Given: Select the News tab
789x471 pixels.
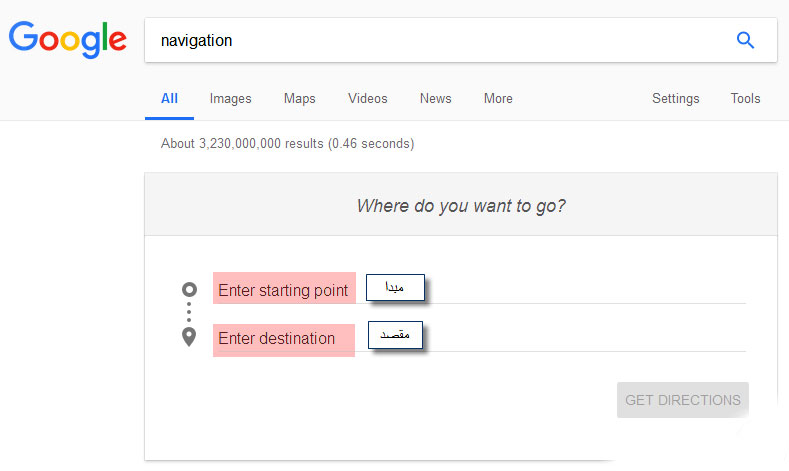Looking at the screenshot, I should point(435,98).
